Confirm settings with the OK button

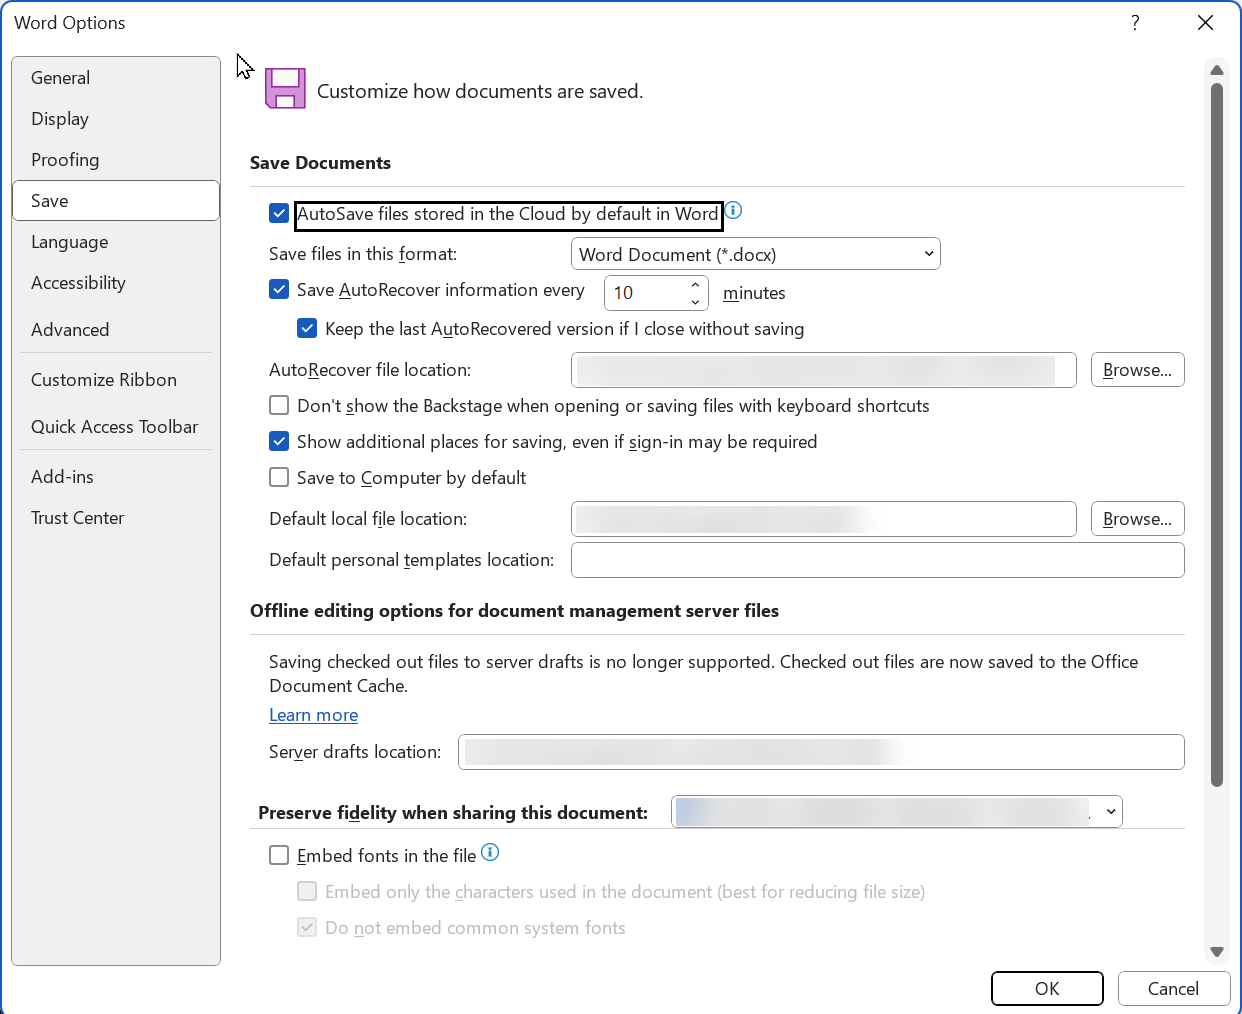pyautogui.click(x=1047, y=988)
